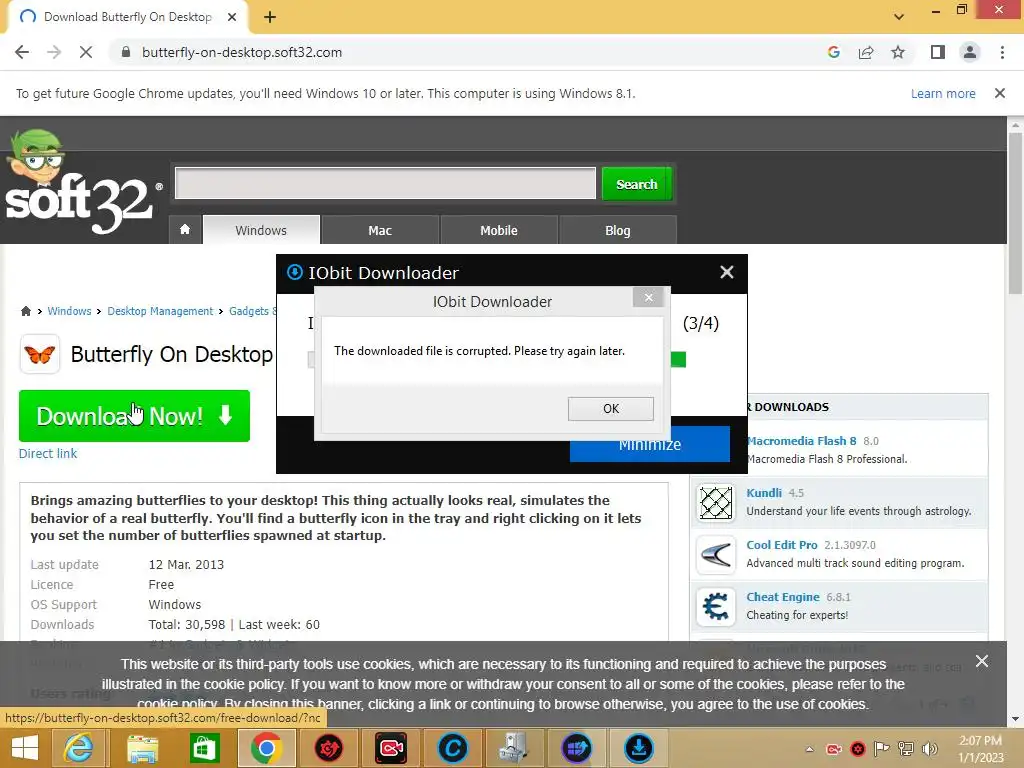The image size is (1024, 768).
Task: Open the Mobile tab
Action: pyautogui.click(x=499, y=231)
